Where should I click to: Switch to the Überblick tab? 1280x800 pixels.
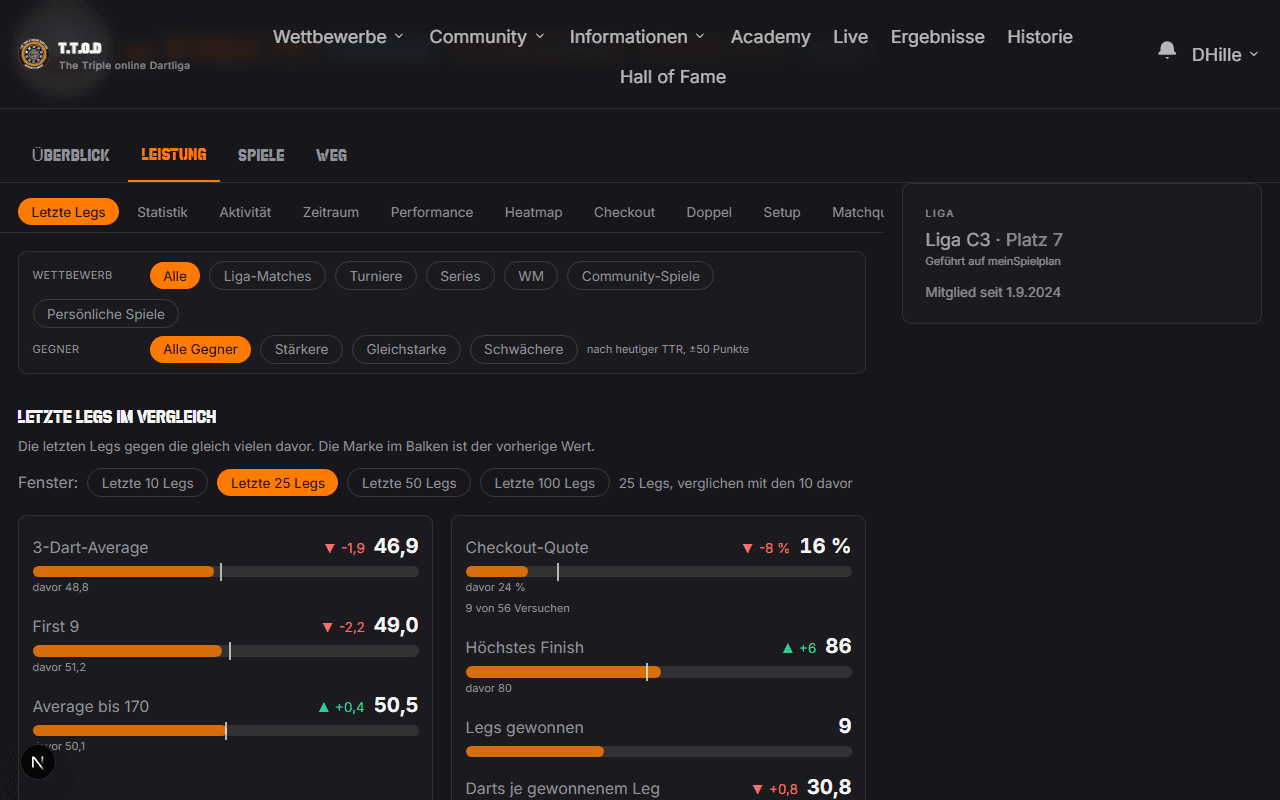[x=71, y=155]
